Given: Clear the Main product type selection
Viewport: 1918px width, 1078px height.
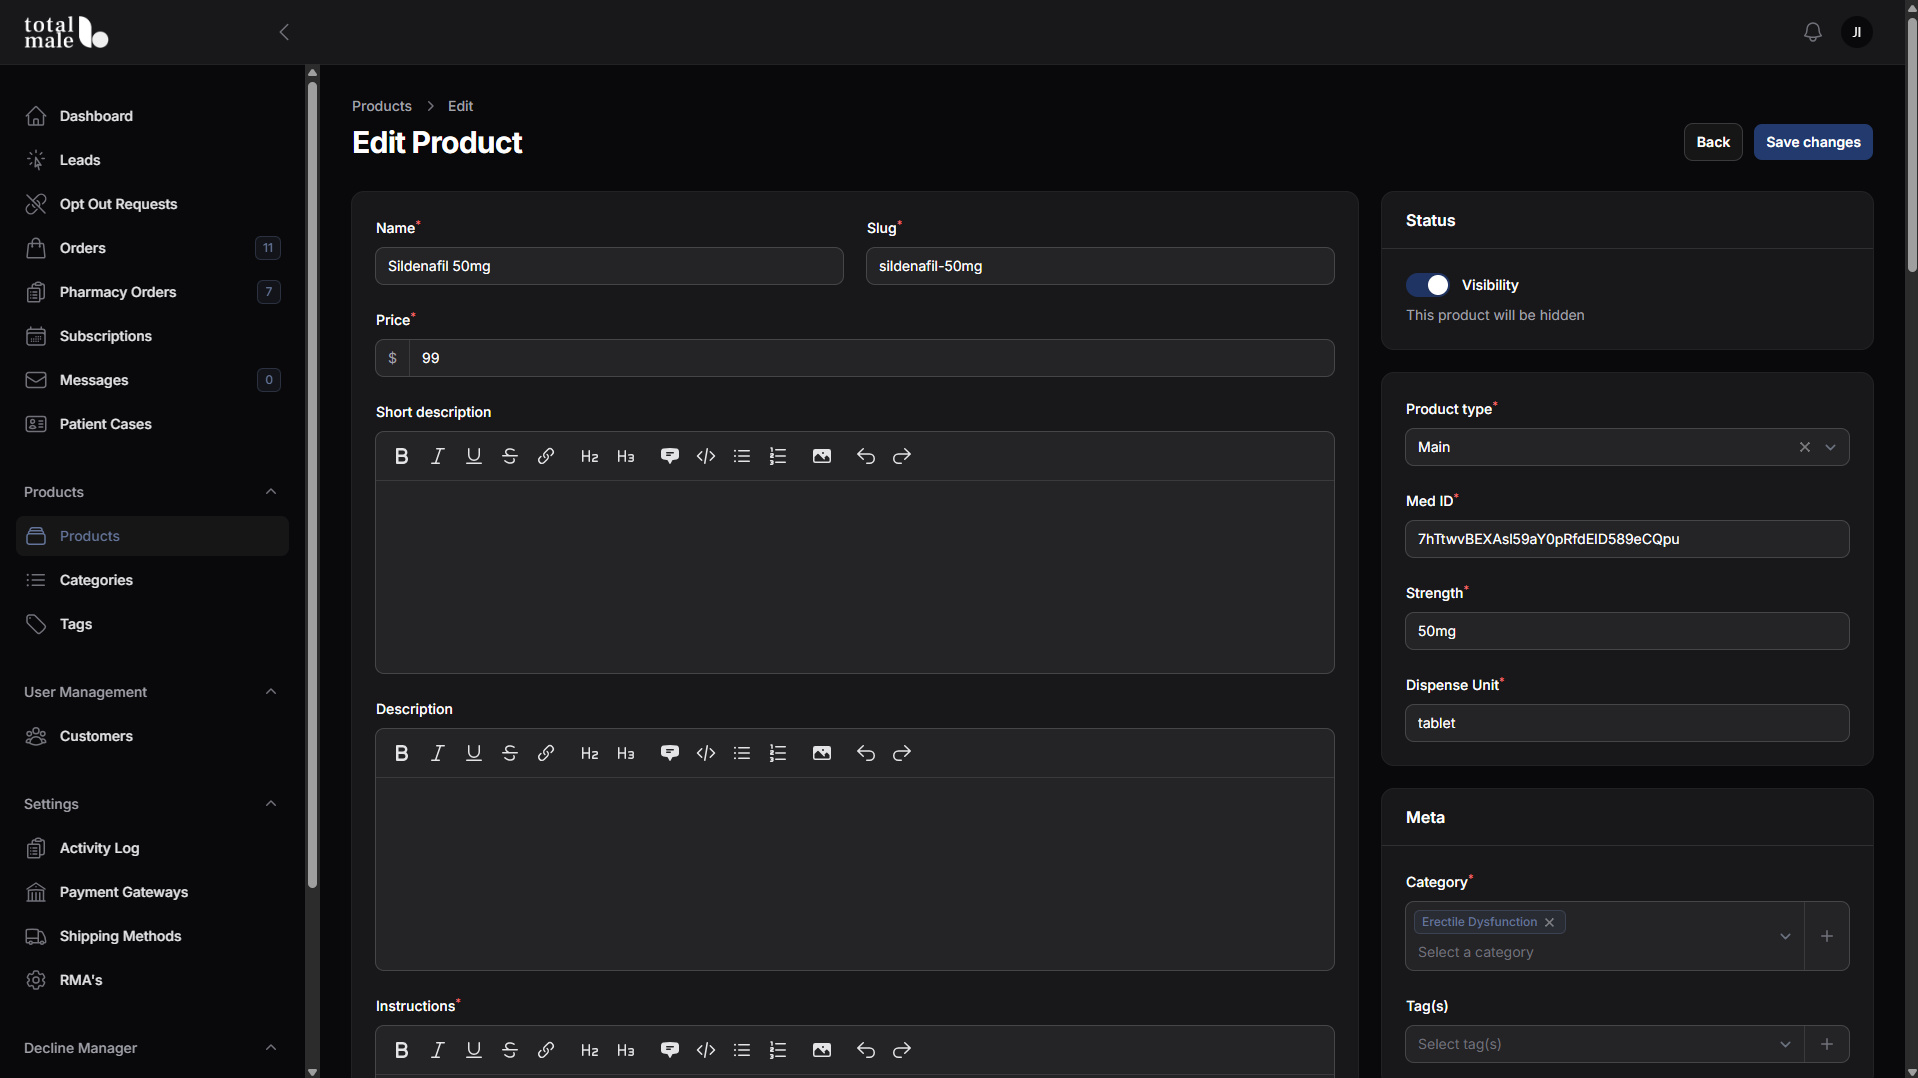Looking at the screenshot, I should [x=1805, y=447].
